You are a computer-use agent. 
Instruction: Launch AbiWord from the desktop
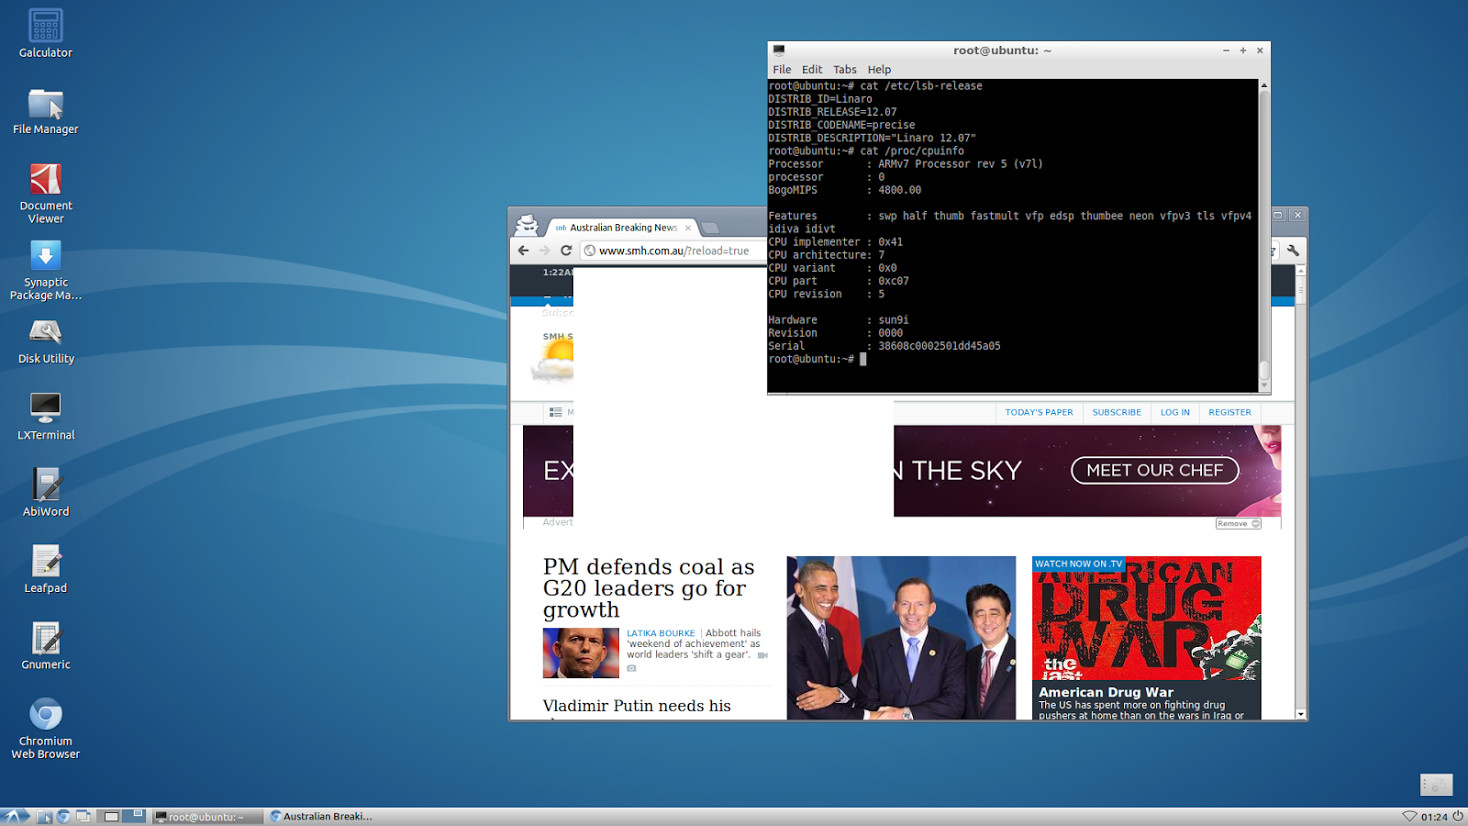click(45, 493)
